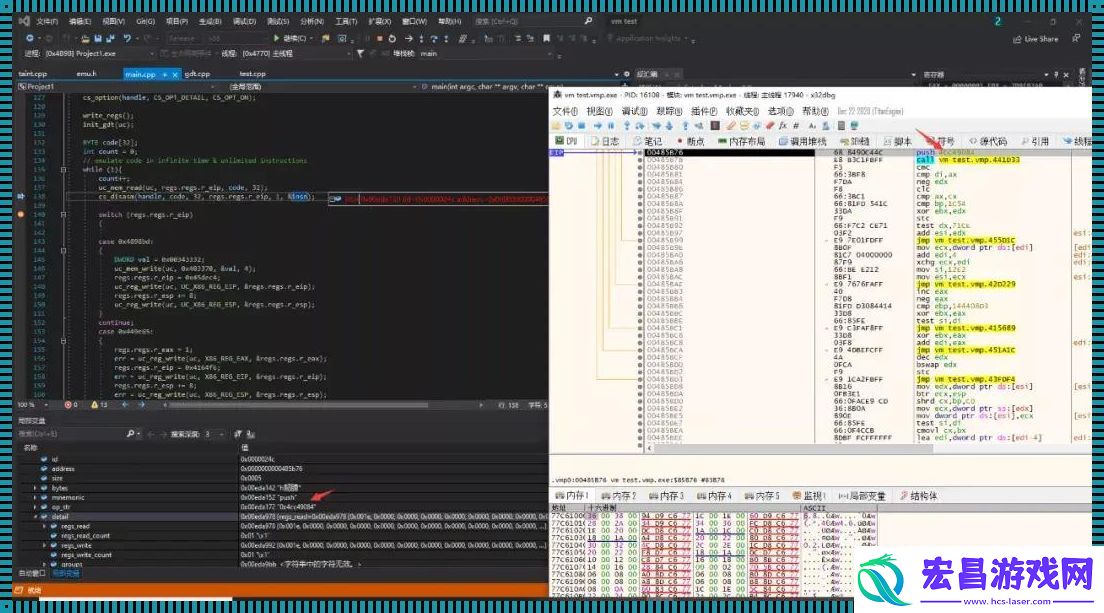The image size is (1104, 613).
Task: Open the 全局范围 scope dropdown
Action: click(321, 87)
